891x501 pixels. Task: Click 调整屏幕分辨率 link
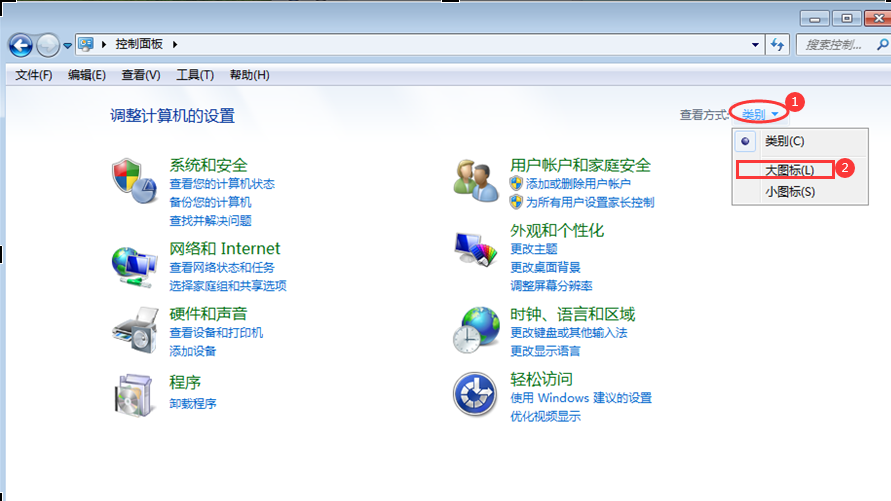point(551,286)
